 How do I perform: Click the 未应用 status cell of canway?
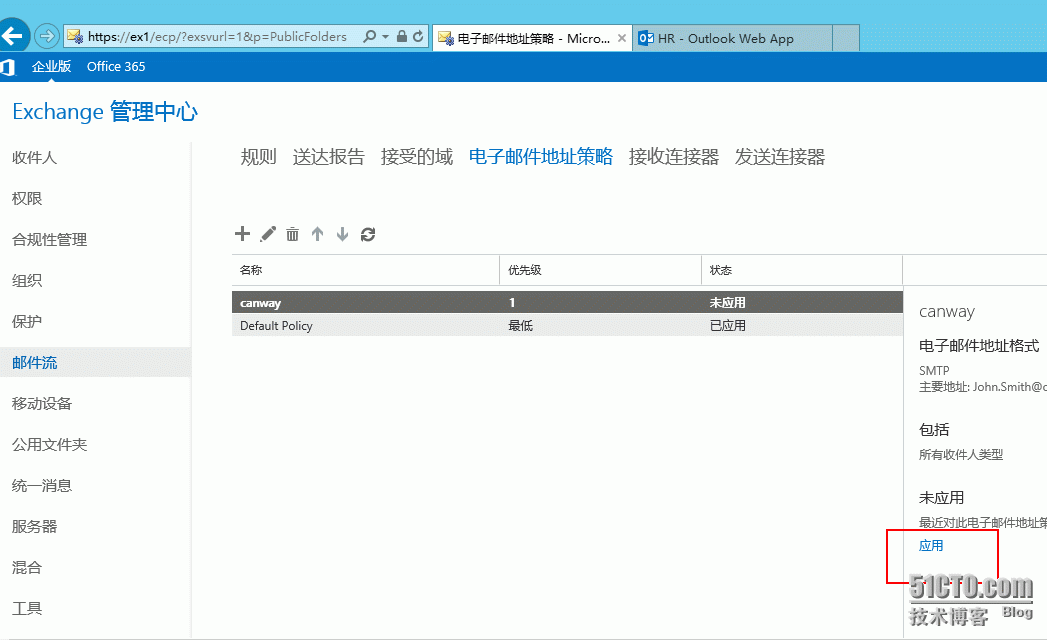click(727, 303)
